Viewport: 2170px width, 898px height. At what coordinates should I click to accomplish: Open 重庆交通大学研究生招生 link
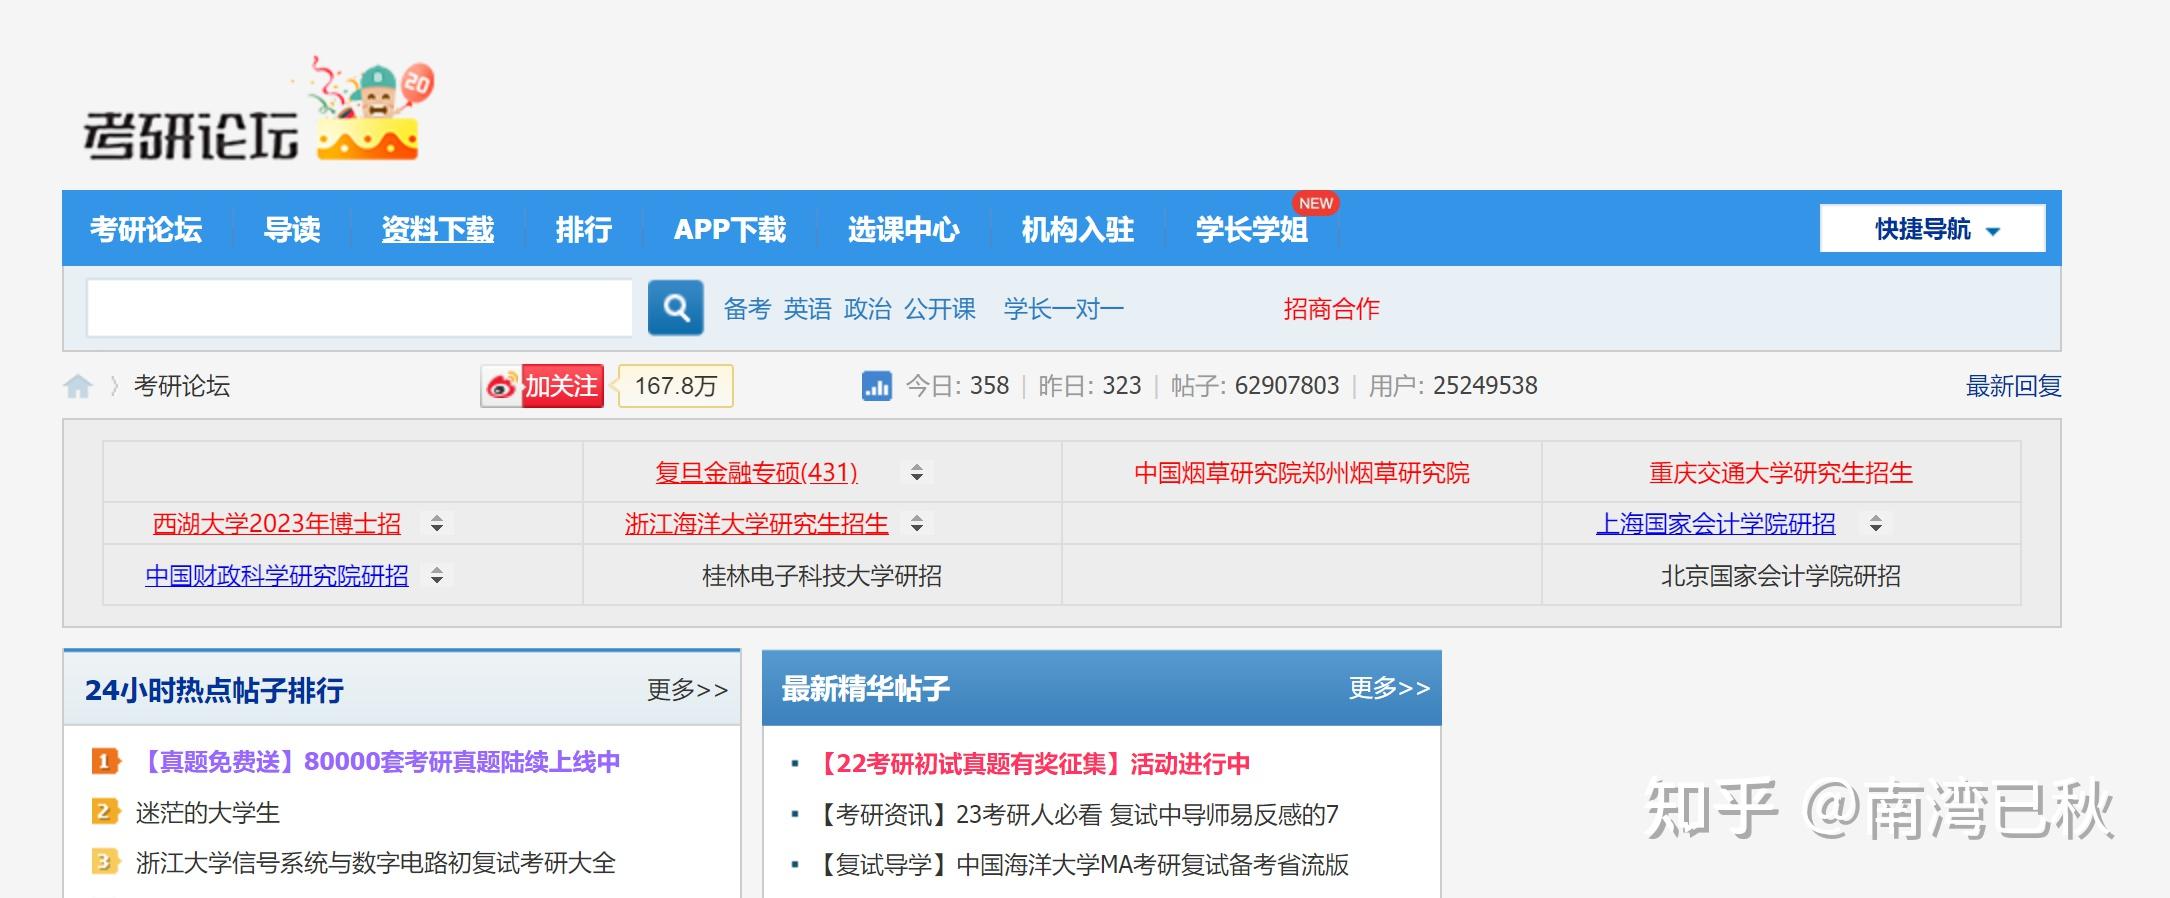click(x=1781, y=472)
